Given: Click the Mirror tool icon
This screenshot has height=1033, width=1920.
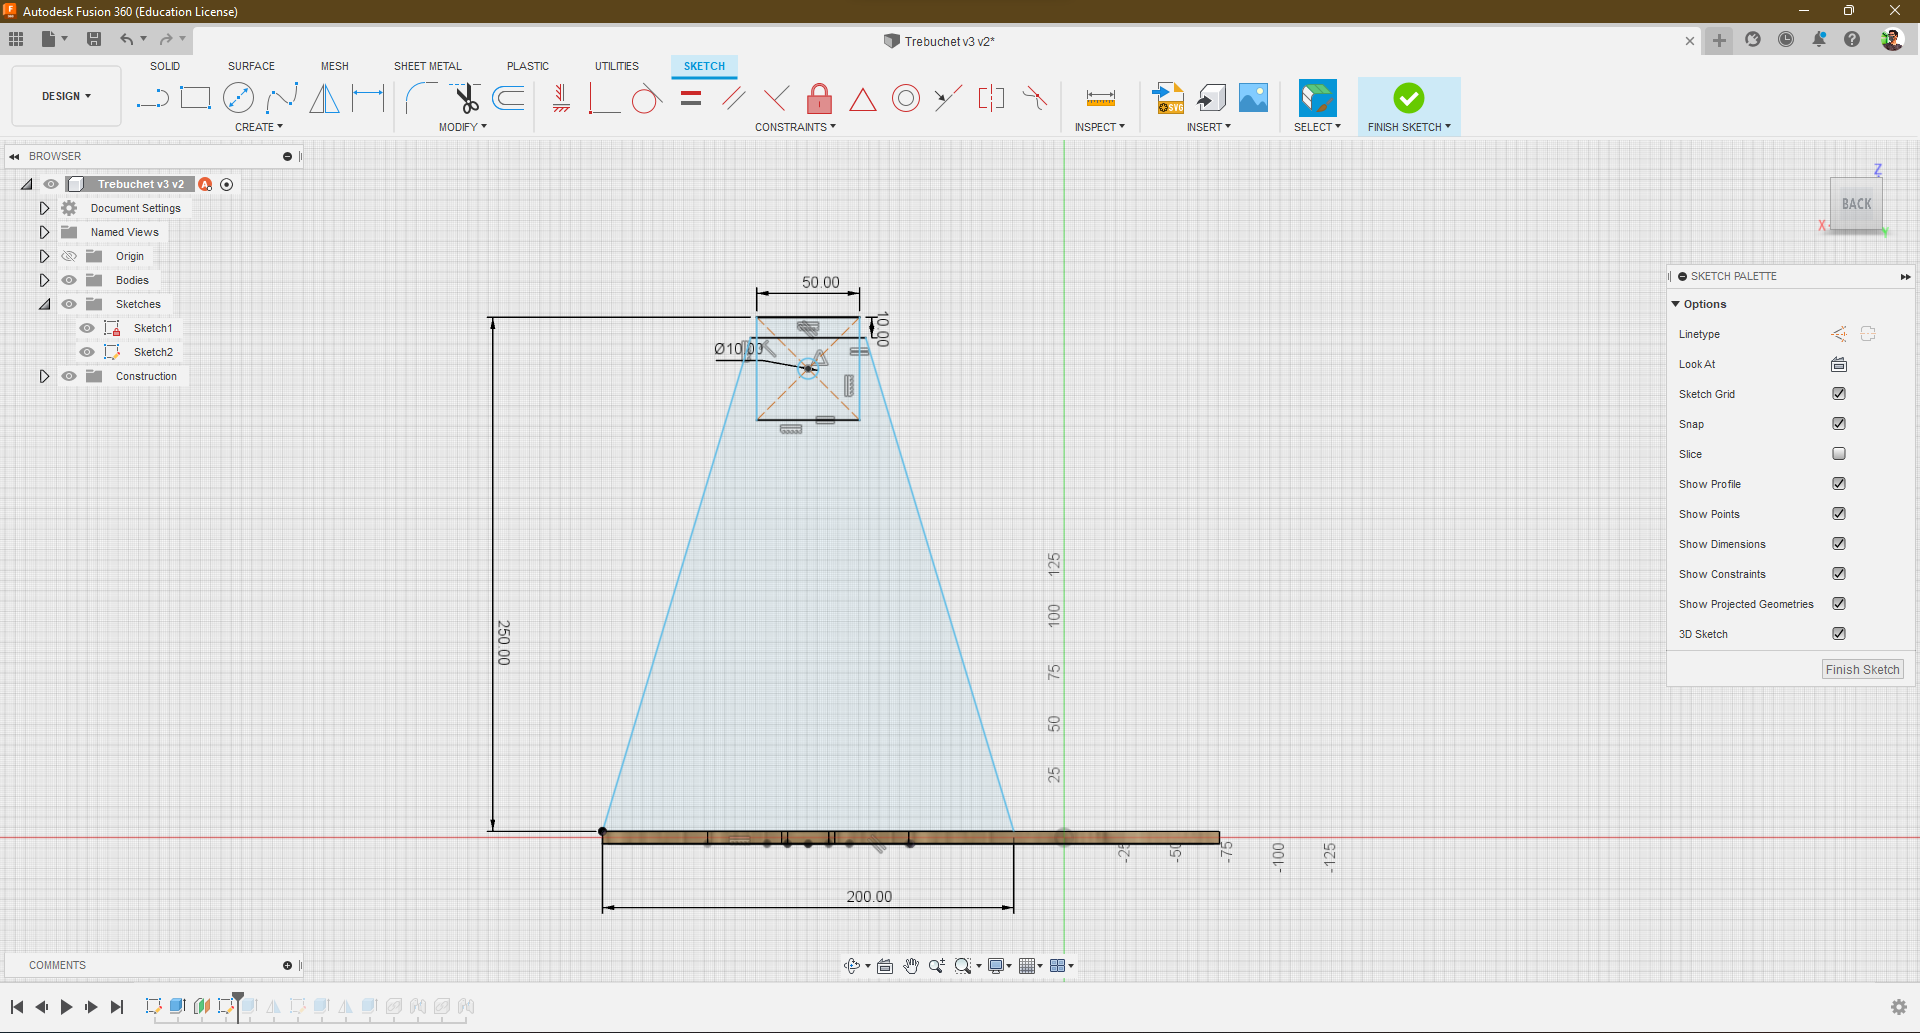Looking at the screenshot, I should (324, 98).
